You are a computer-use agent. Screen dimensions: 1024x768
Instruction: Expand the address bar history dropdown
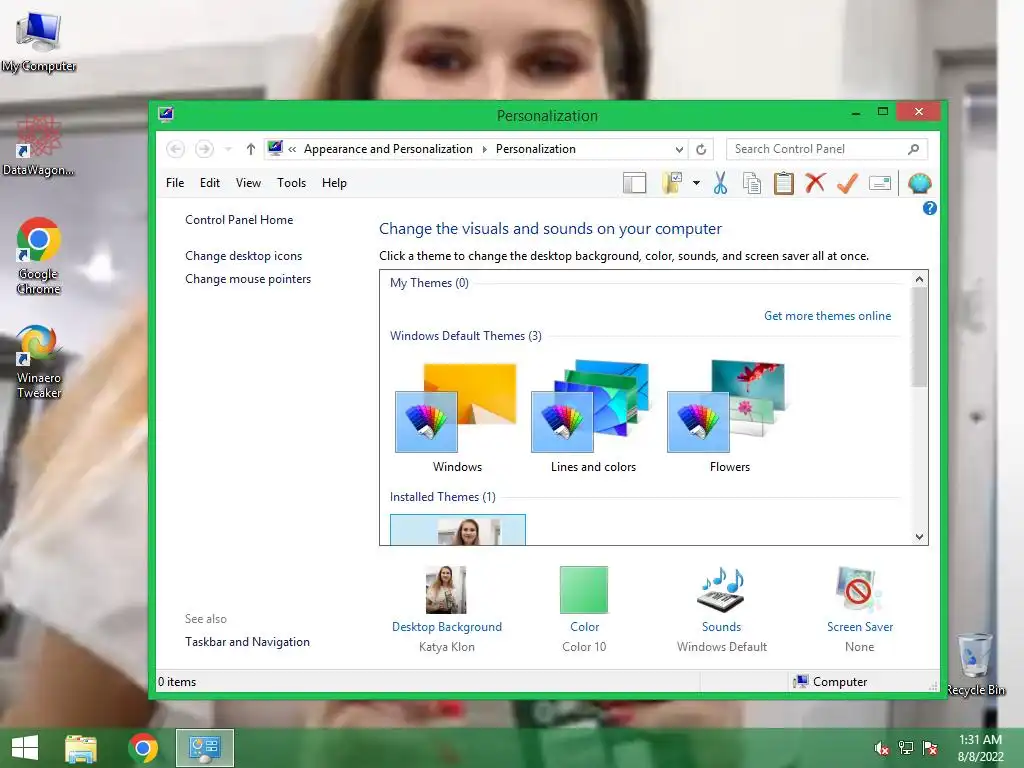click(679, 150)
